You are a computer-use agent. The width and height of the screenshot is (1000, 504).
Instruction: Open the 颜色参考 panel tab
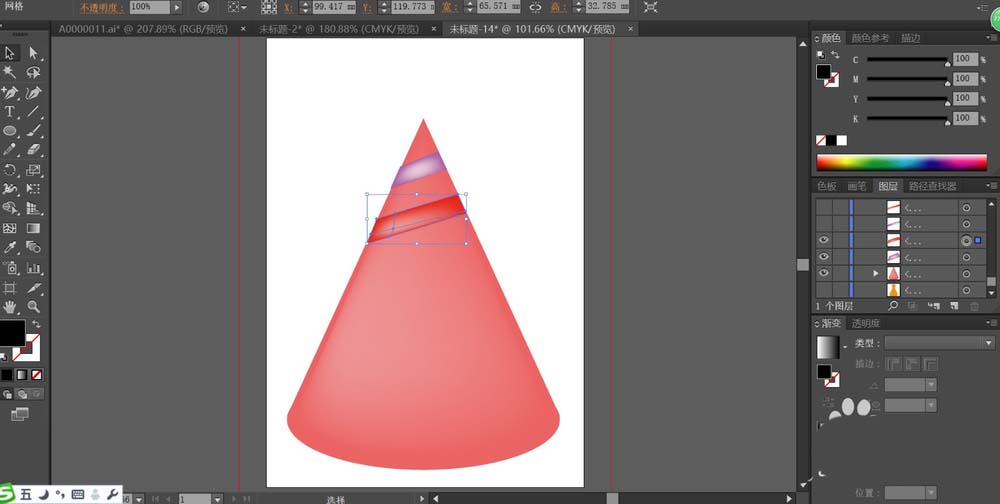point(870,38)
